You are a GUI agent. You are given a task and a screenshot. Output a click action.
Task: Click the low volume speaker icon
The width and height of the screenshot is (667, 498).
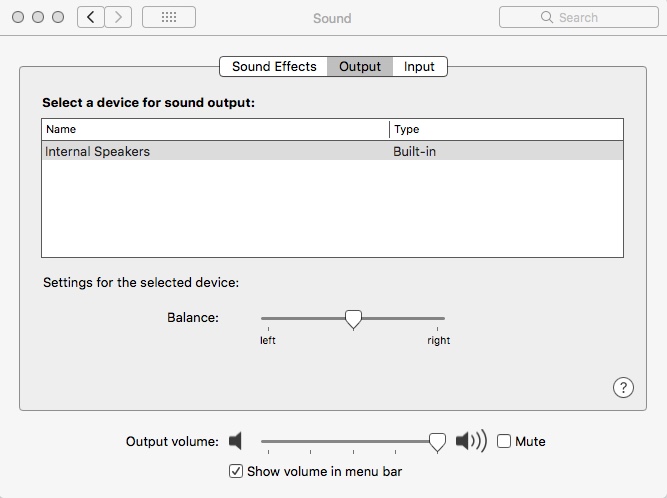(236, 441)
